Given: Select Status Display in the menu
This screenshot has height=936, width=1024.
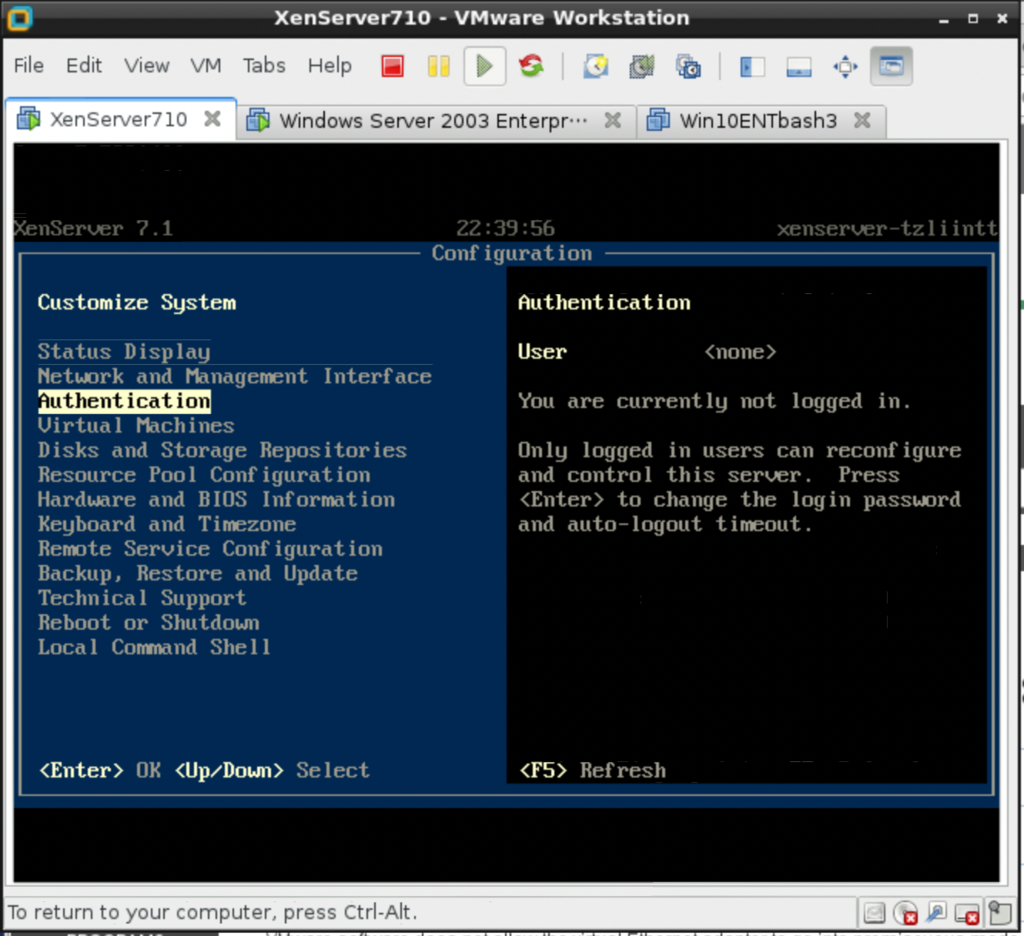Looking at the screenshot, I should click(x=124, y=351).
